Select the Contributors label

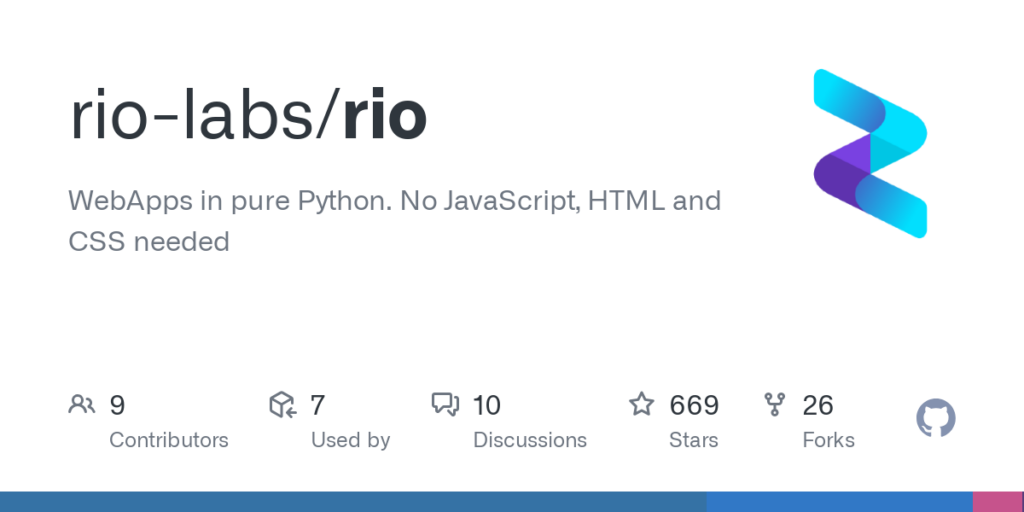pyautogui.click(x=168, y=440)
